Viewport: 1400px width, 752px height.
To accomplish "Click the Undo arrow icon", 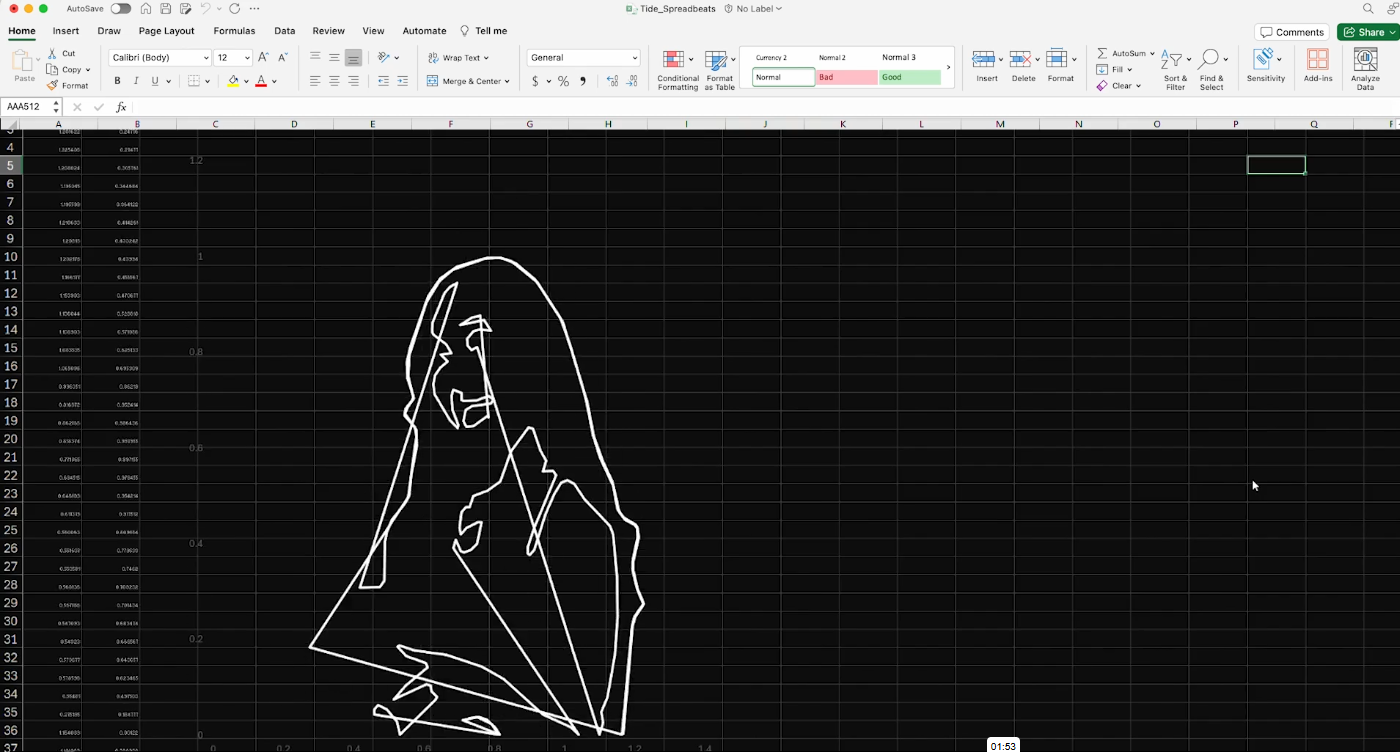I will (x=205, y=8).
